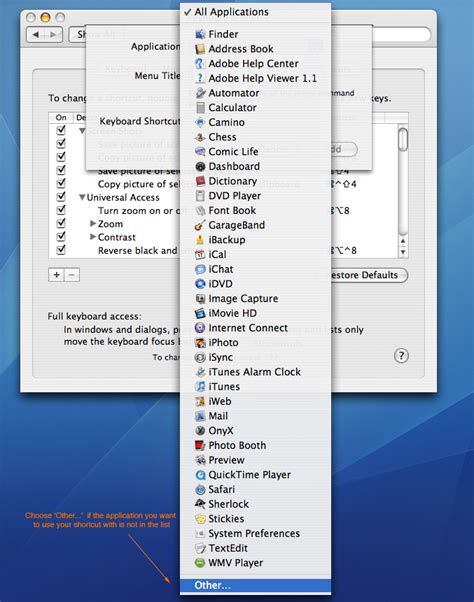Click the Address Book icon
The height and width of the screenshot is (602, 474).
(200, 49)
